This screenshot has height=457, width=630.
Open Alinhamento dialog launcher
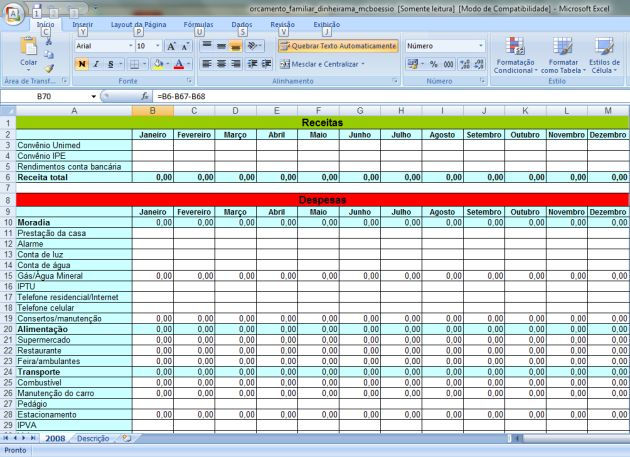tap(395, 81)
